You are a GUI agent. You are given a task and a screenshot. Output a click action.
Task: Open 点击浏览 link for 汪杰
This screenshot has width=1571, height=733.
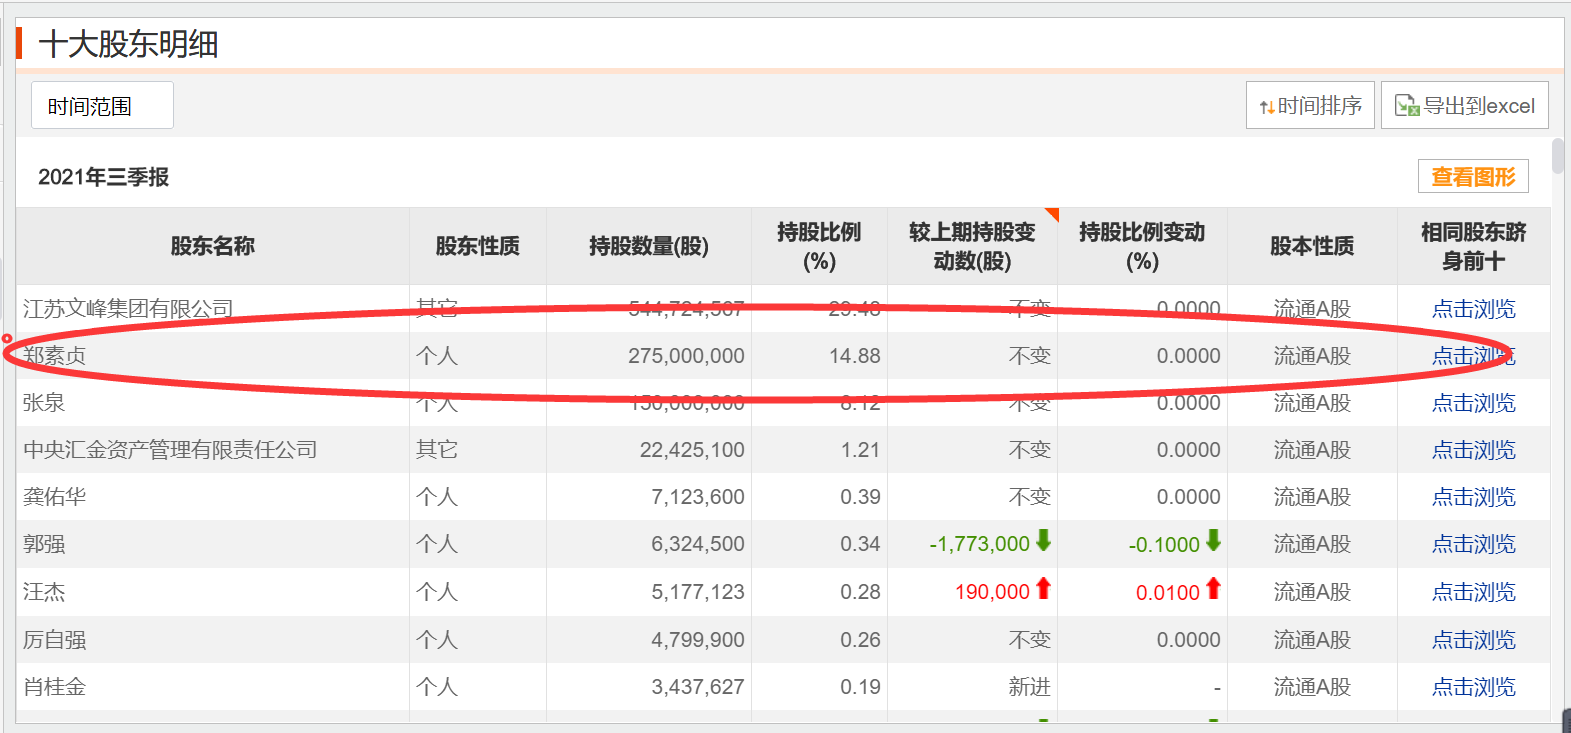click(x=1473, y=592)
